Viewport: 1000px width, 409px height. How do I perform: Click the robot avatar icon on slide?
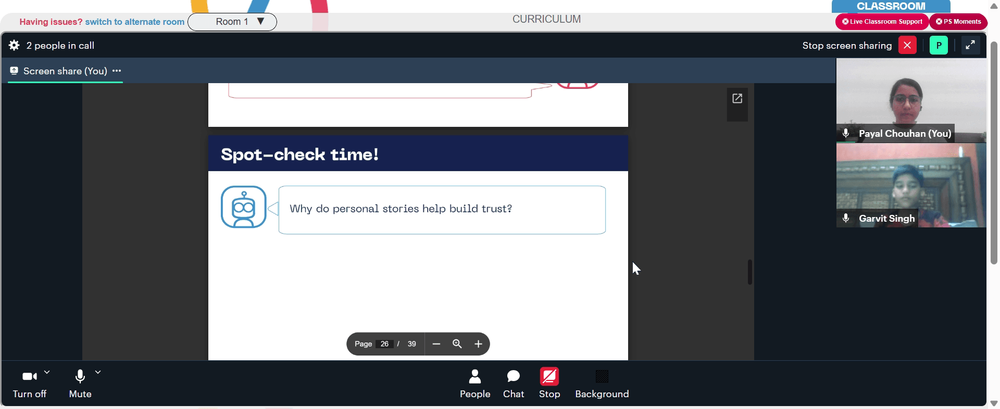244,207
